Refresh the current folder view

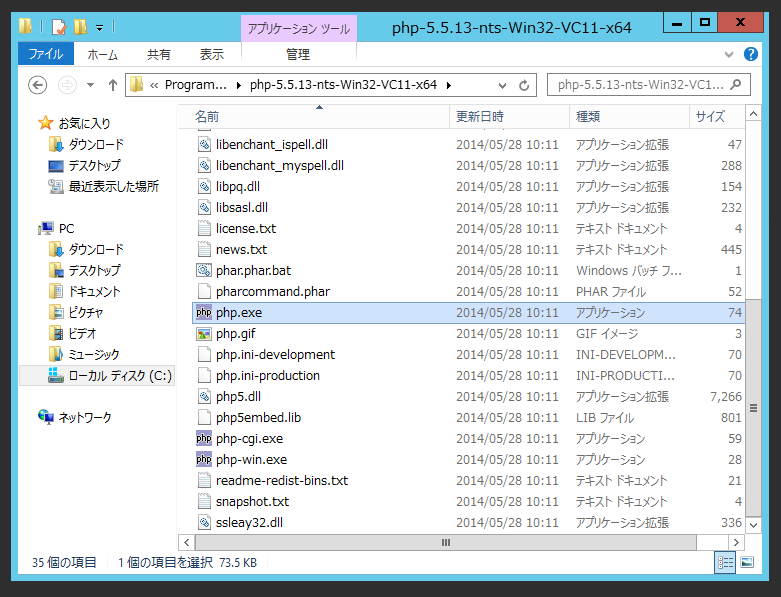[x=524, y=86]
